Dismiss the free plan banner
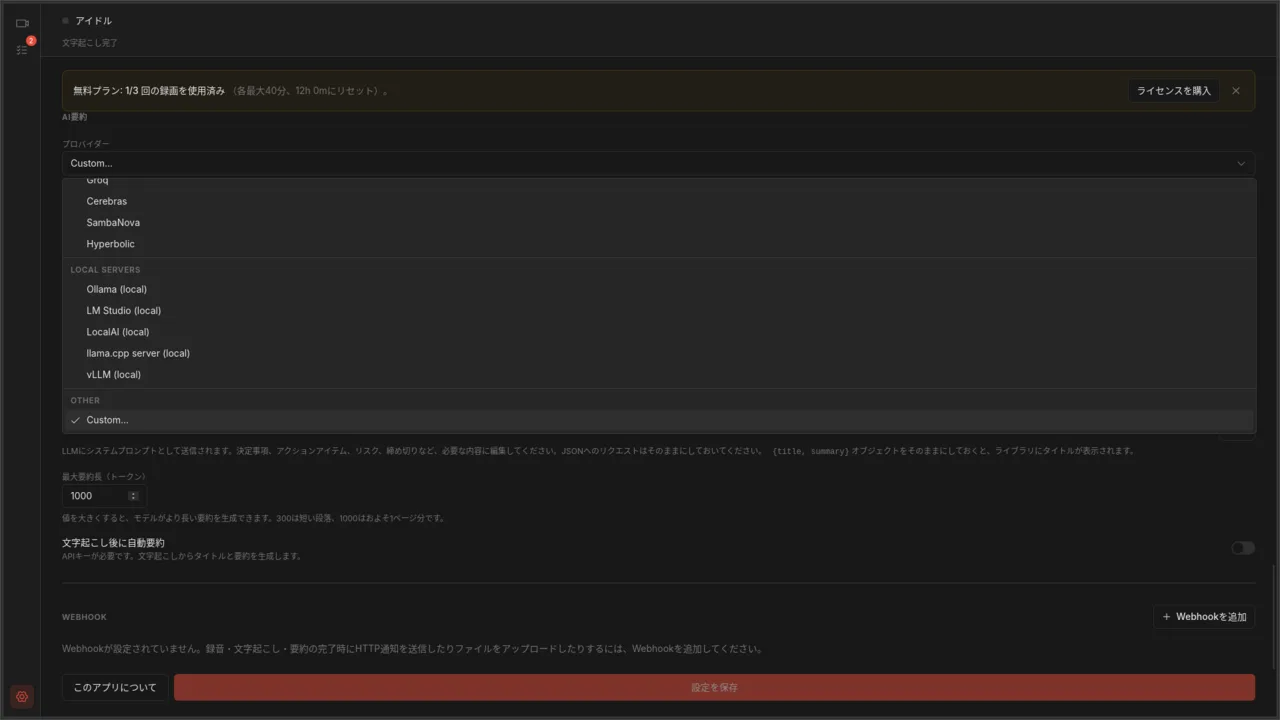 coord(1236,91)
